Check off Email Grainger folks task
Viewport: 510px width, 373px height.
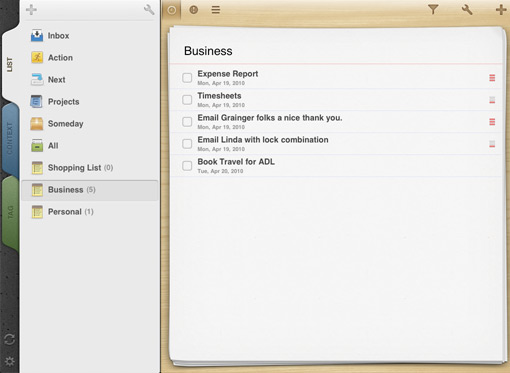[187, 122]
